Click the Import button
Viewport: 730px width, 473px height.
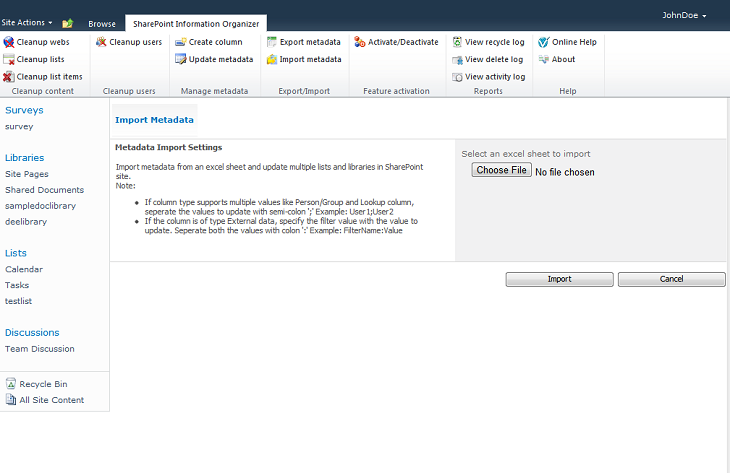pyautogui.click(x=559, y=279)
